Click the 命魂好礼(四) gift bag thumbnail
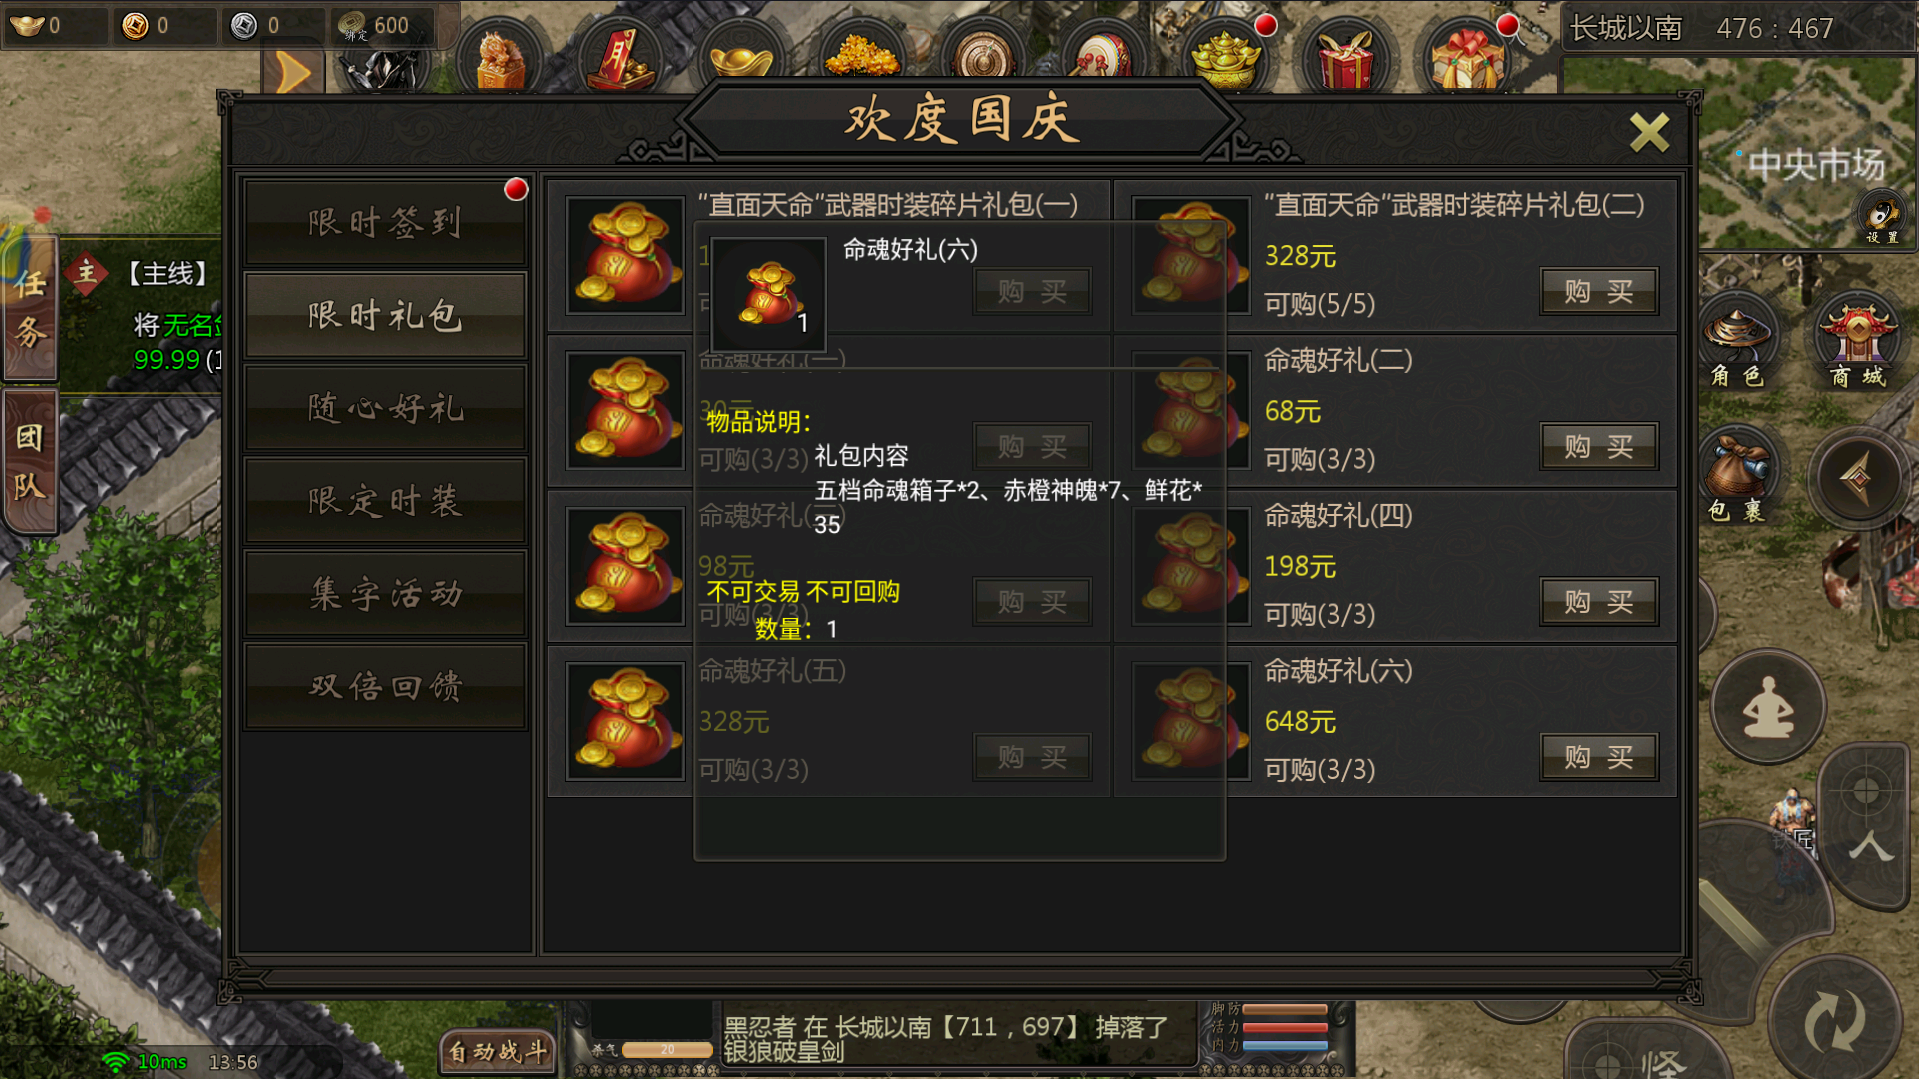Screen dimensions: 1919x1079 (x=1190, y=565)
